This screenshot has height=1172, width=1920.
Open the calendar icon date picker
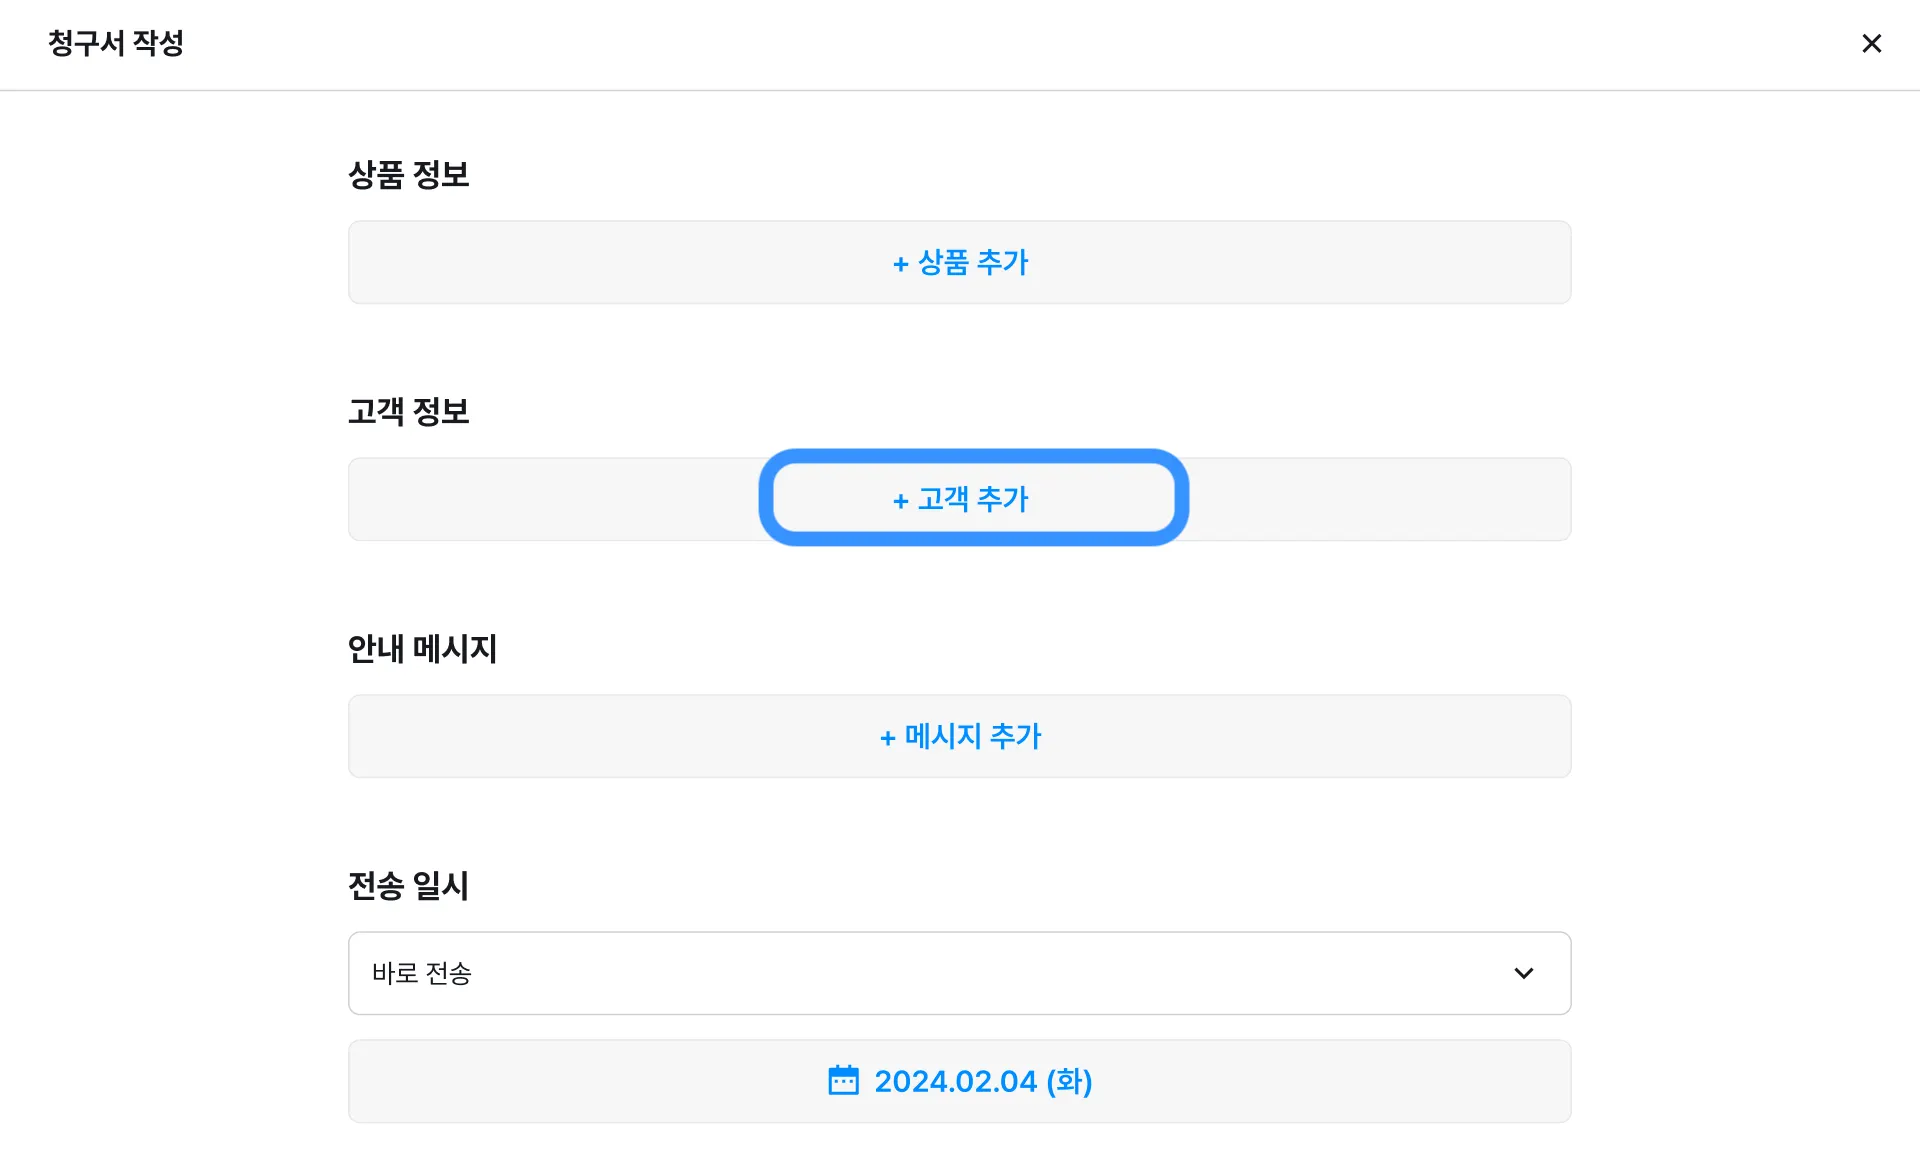tap(843, 1081)
